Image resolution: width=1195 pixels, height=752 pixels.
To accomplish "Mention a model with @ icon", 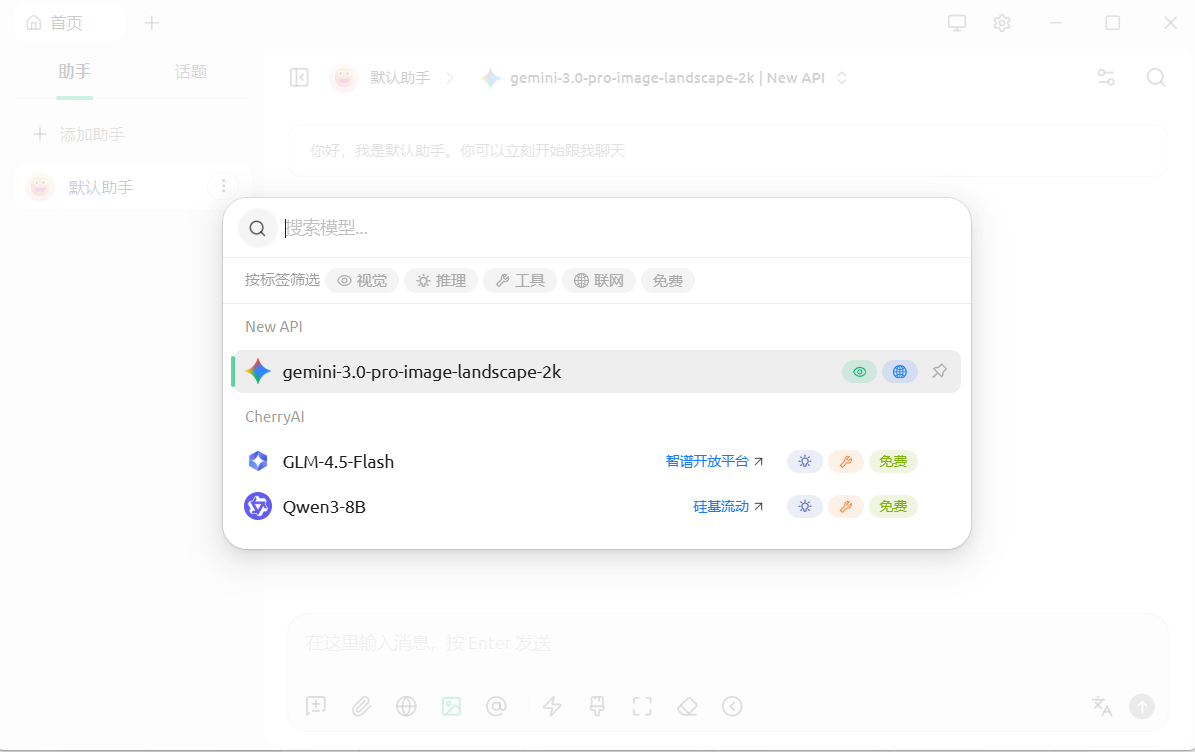I will click(496, 706).
